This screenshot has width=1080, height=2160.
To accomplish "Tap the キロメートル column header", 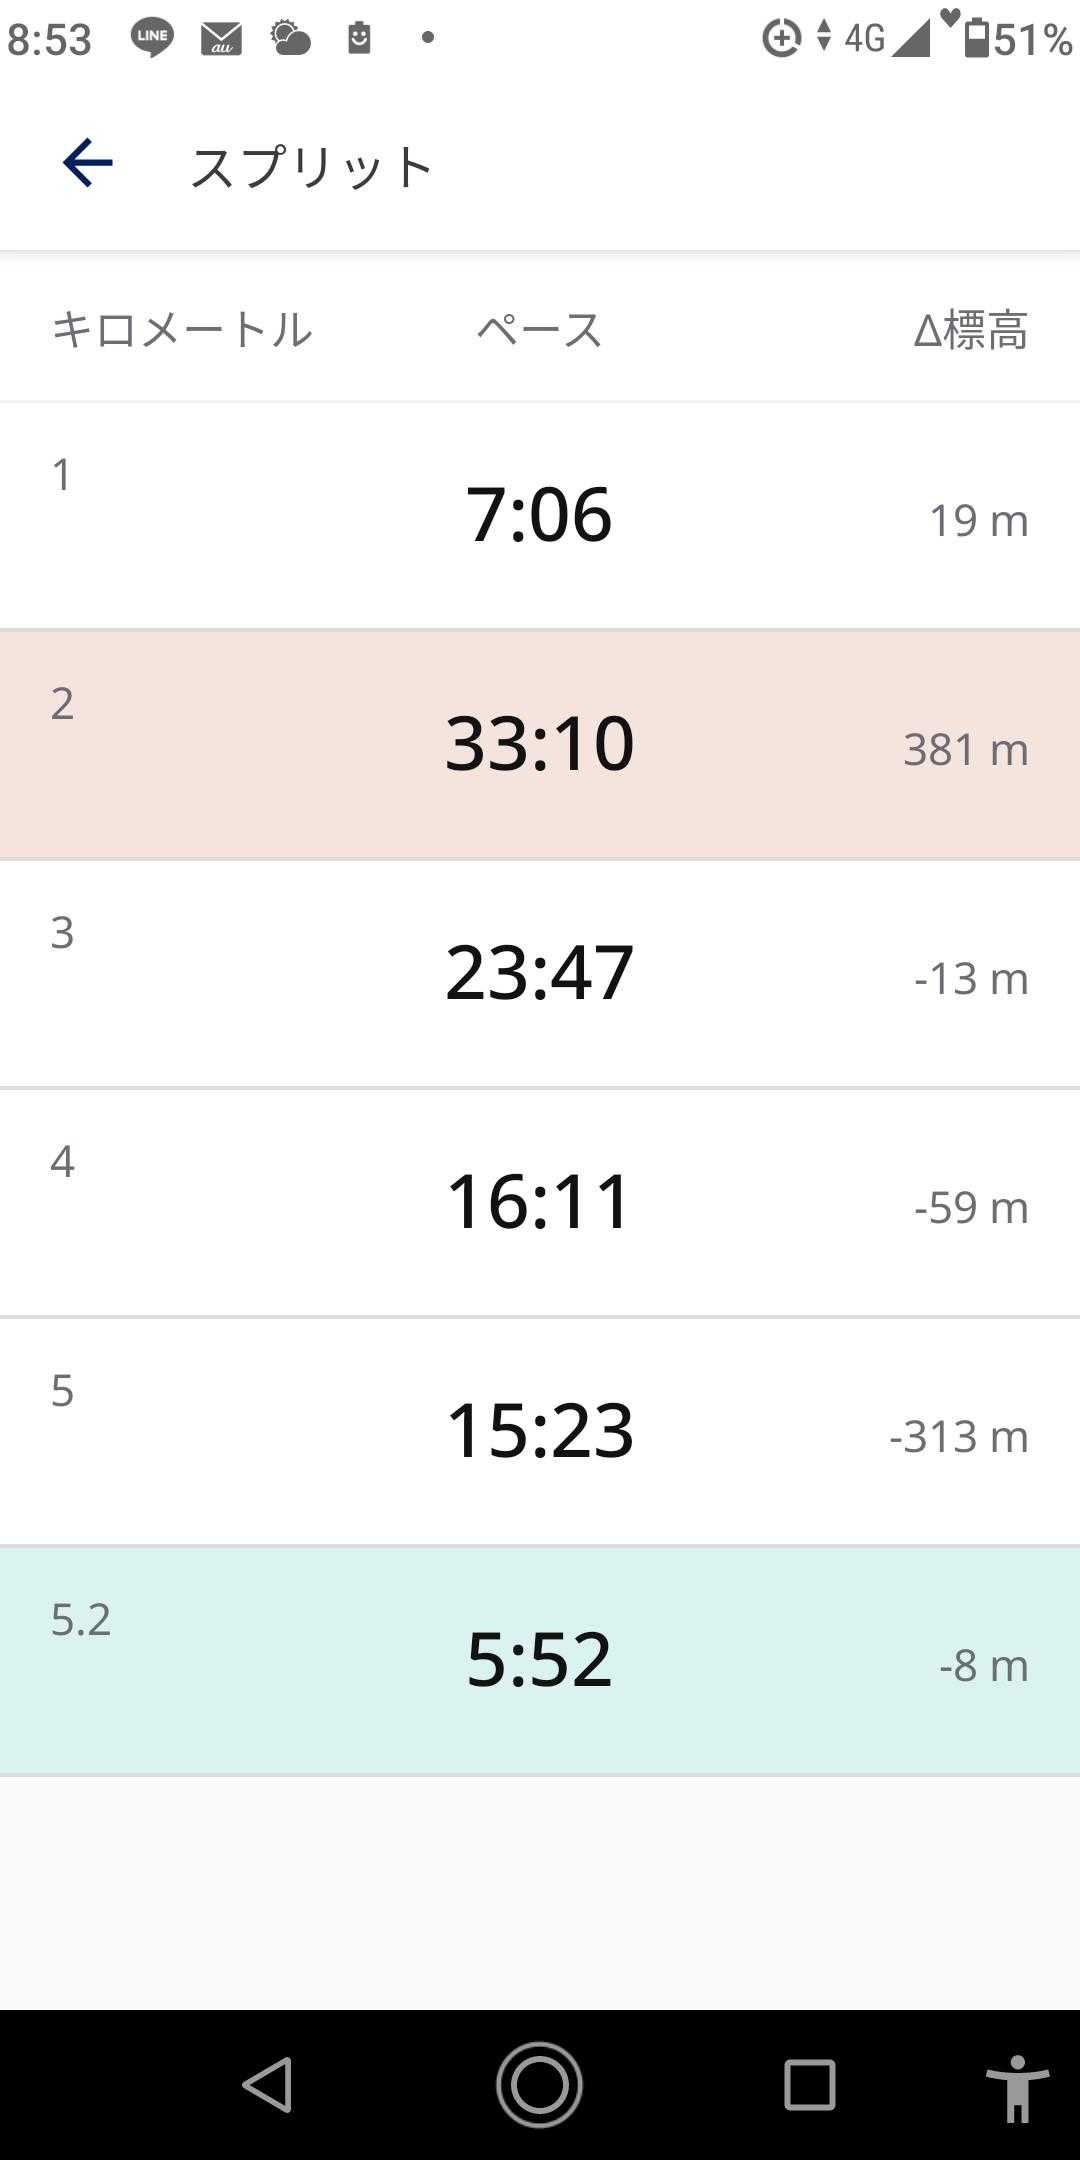I will [x=182, y=330].
